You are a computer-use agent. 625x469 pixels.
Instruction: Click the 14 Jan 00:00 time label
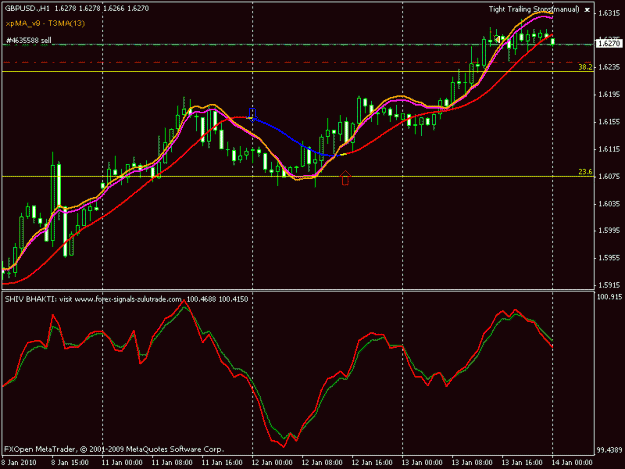[x=572, y=463]
